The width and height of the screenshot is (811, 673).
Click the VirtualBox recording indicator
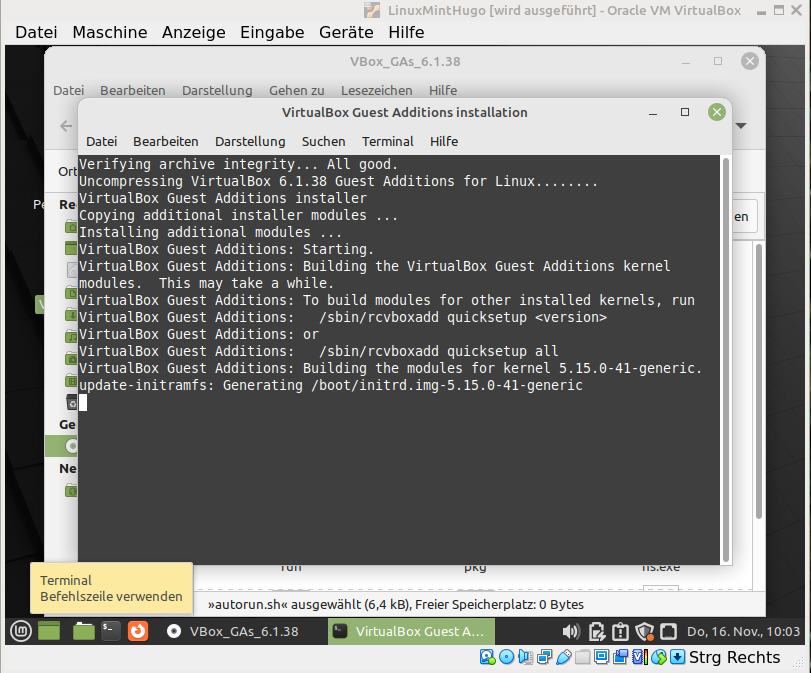[x=621, y=657]
